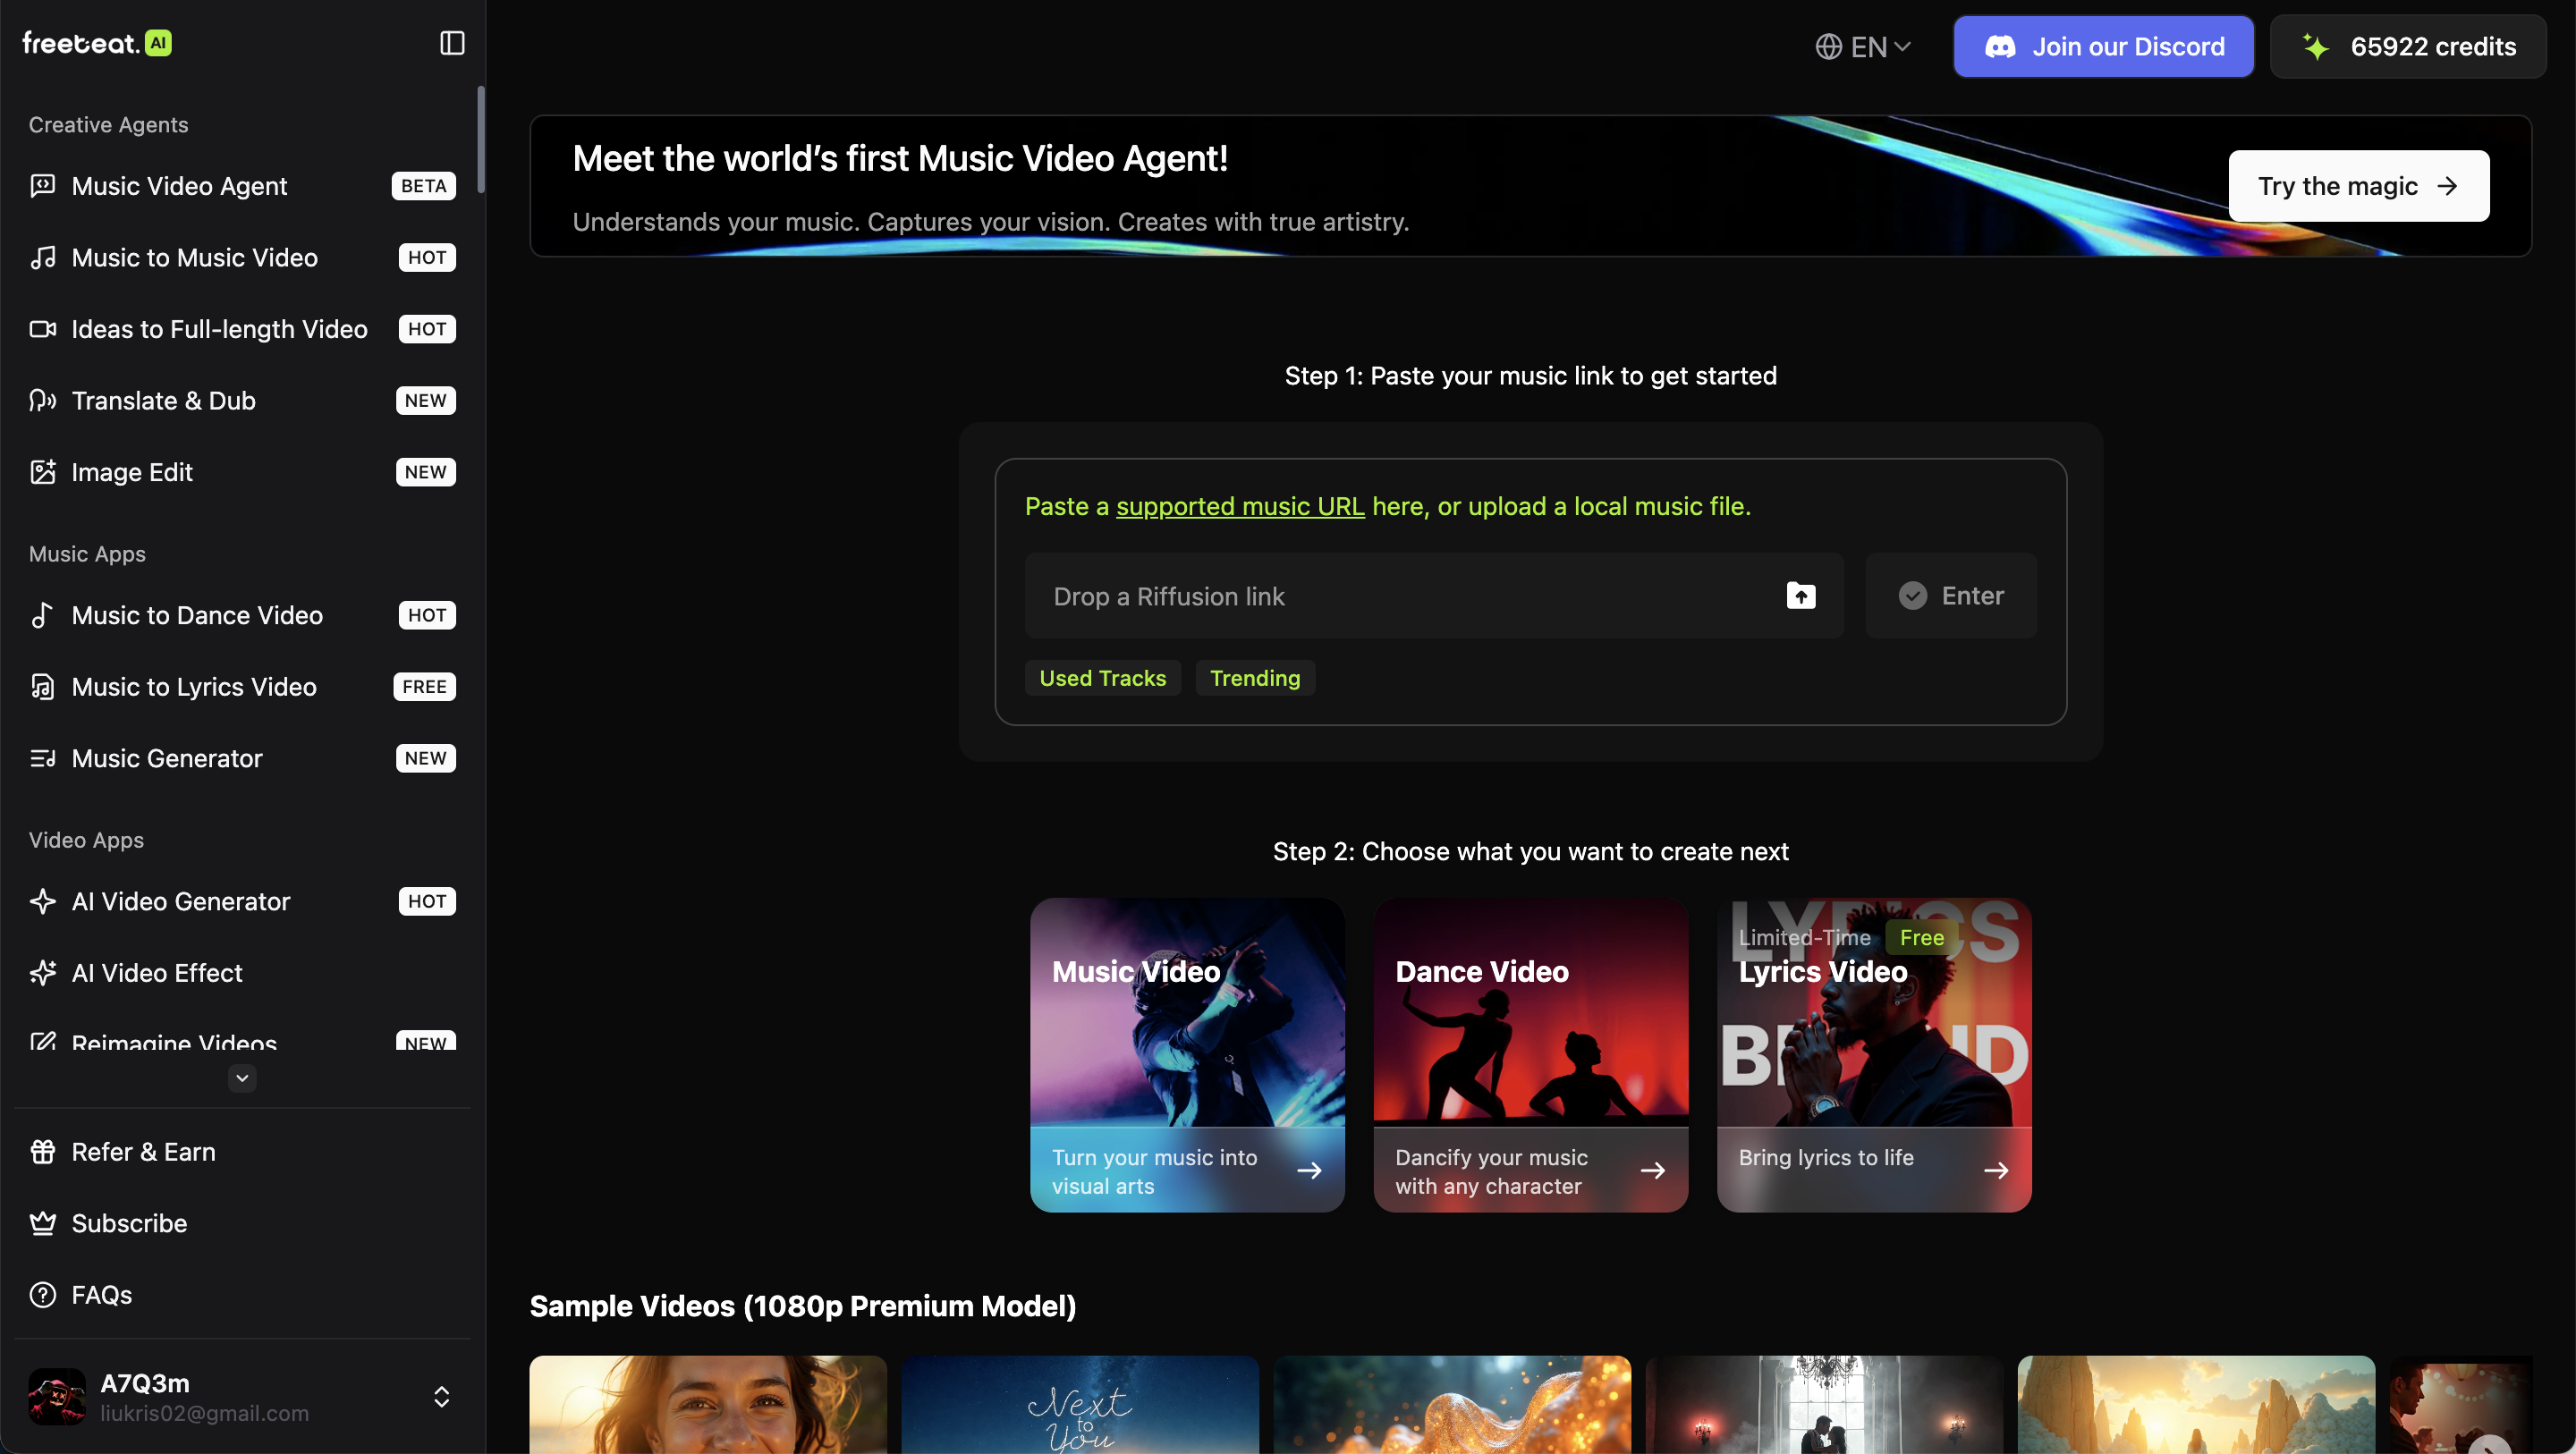Open the FAQs question mark icon
The height and width of the screenshot is (1454, 2576).
coord(42,1295)
